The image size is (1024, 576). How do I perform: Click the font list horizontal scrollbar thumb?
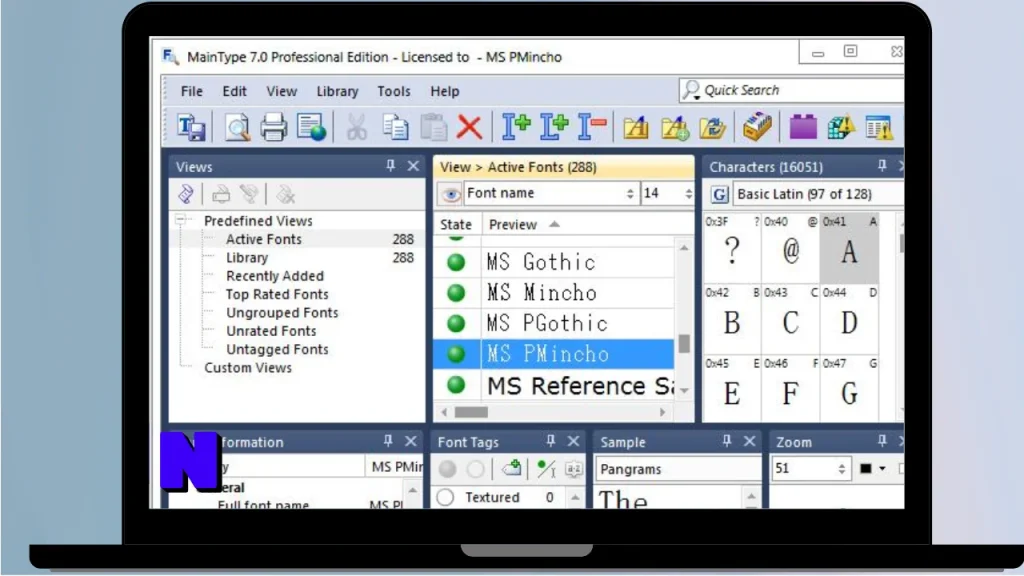pos(472,412)
